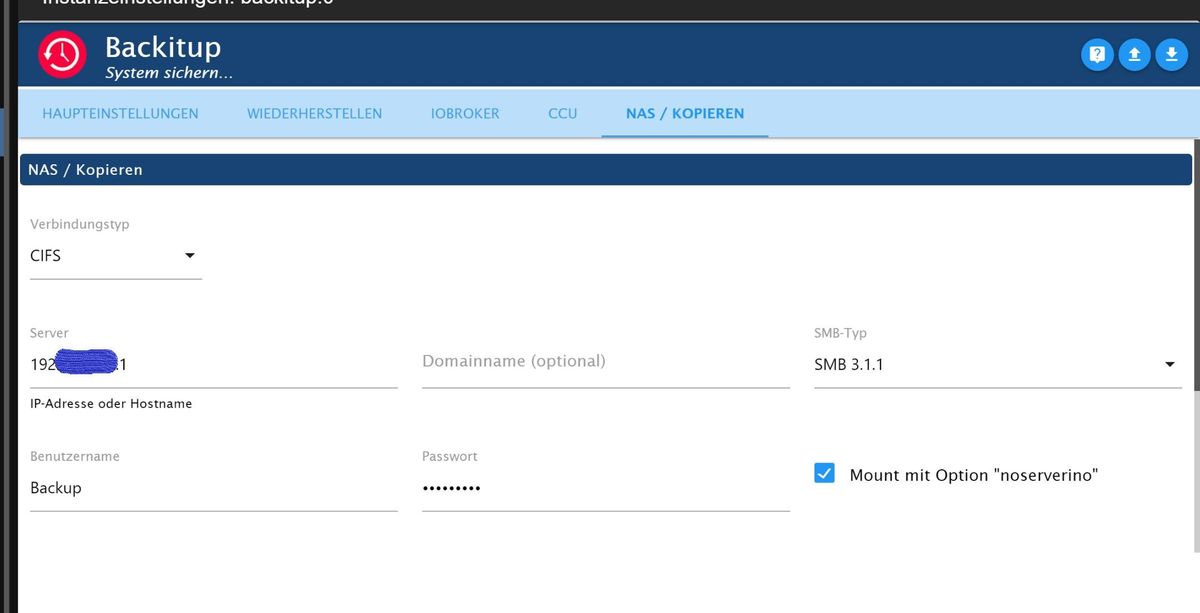Click the Mount mit Option noserverino label
The image size is (1200, 613).
pyautogui.click(x=974, y=475)
